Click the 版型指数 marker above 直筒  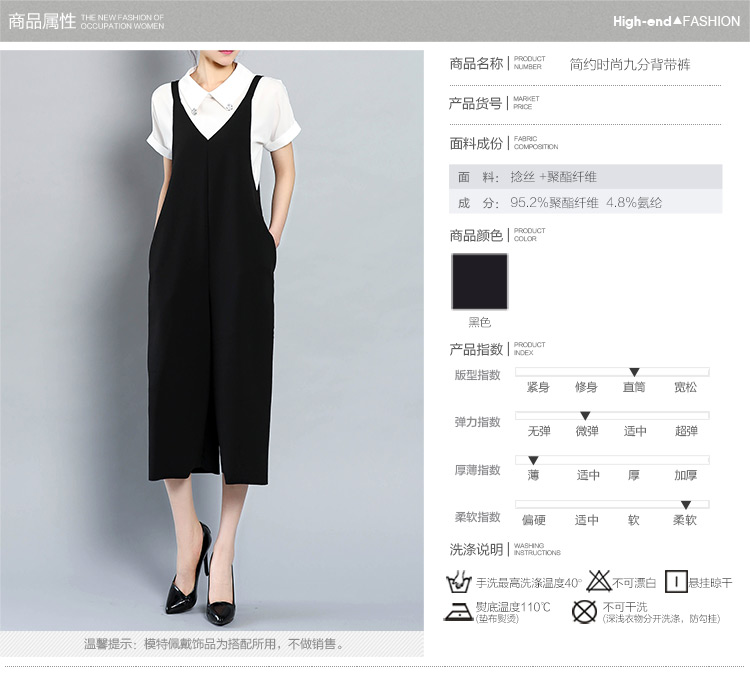pos(634,372)
